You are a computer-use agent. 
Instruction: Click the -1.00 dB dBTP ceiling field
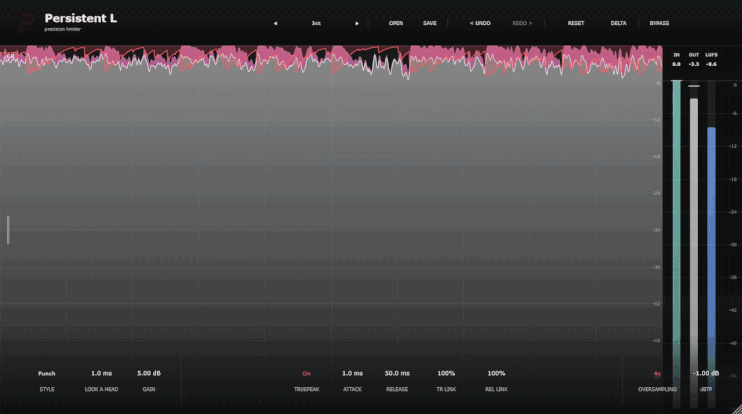[706, 373]
